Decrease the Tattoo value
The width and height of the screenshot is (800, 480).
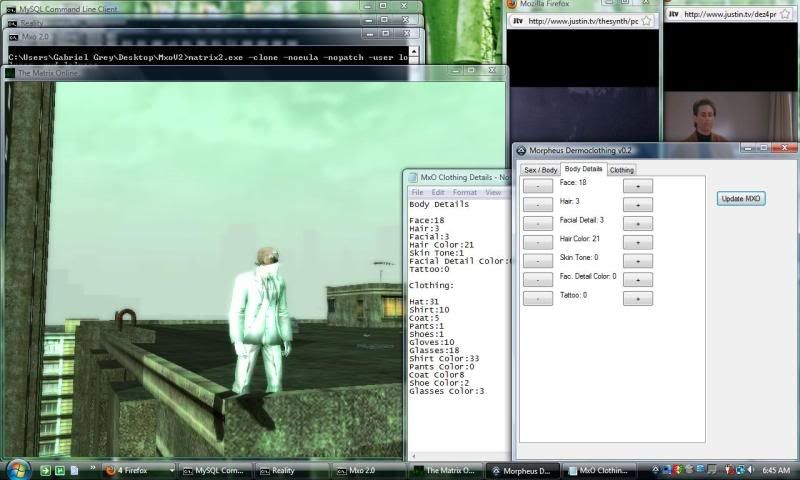(538, 298)
